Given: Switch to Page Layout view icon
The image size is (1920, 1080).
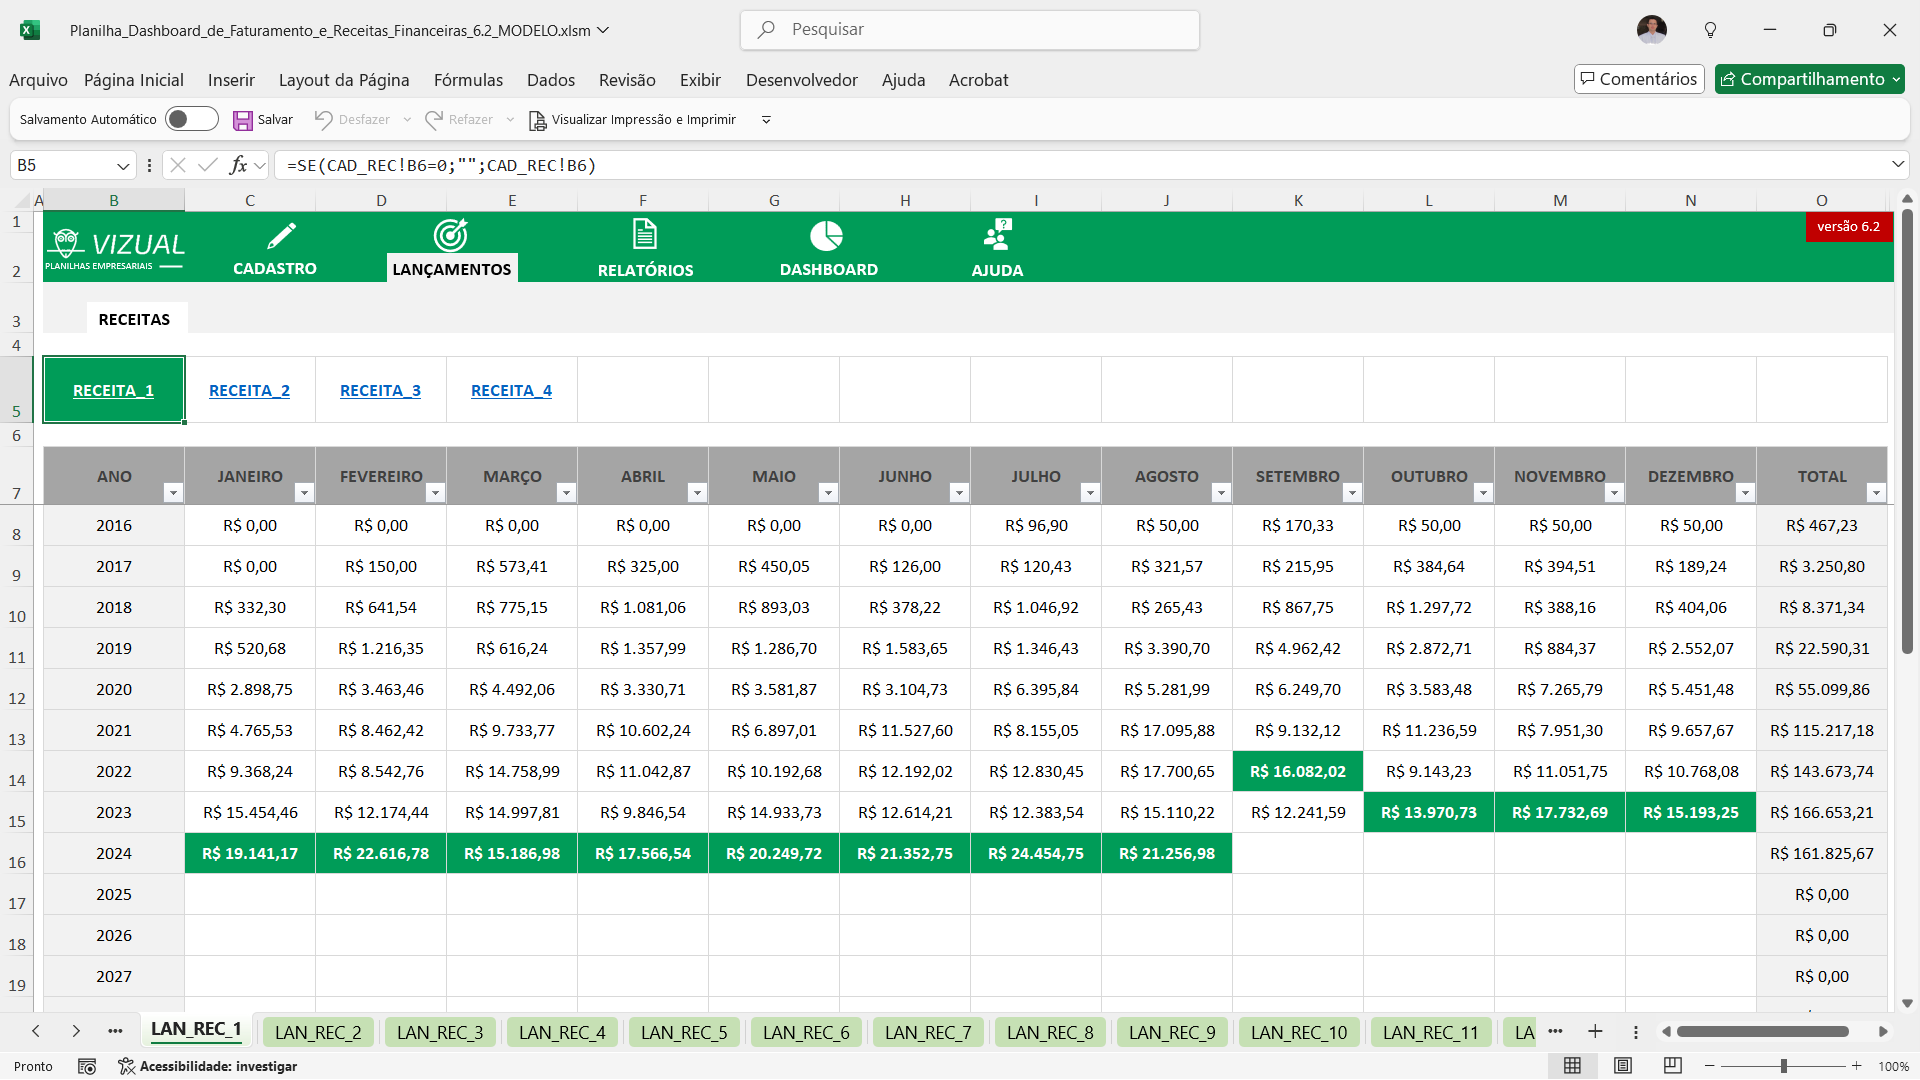Looking at the screenshot, I should tap(1622, 1066).
